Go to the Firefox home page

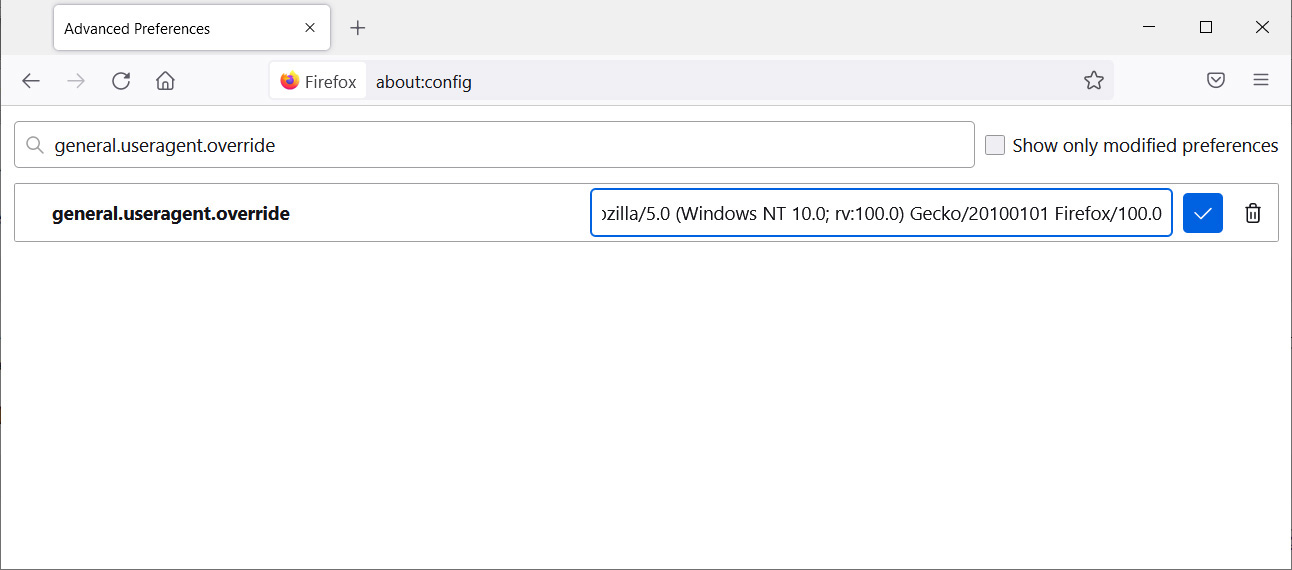point(166,81)
